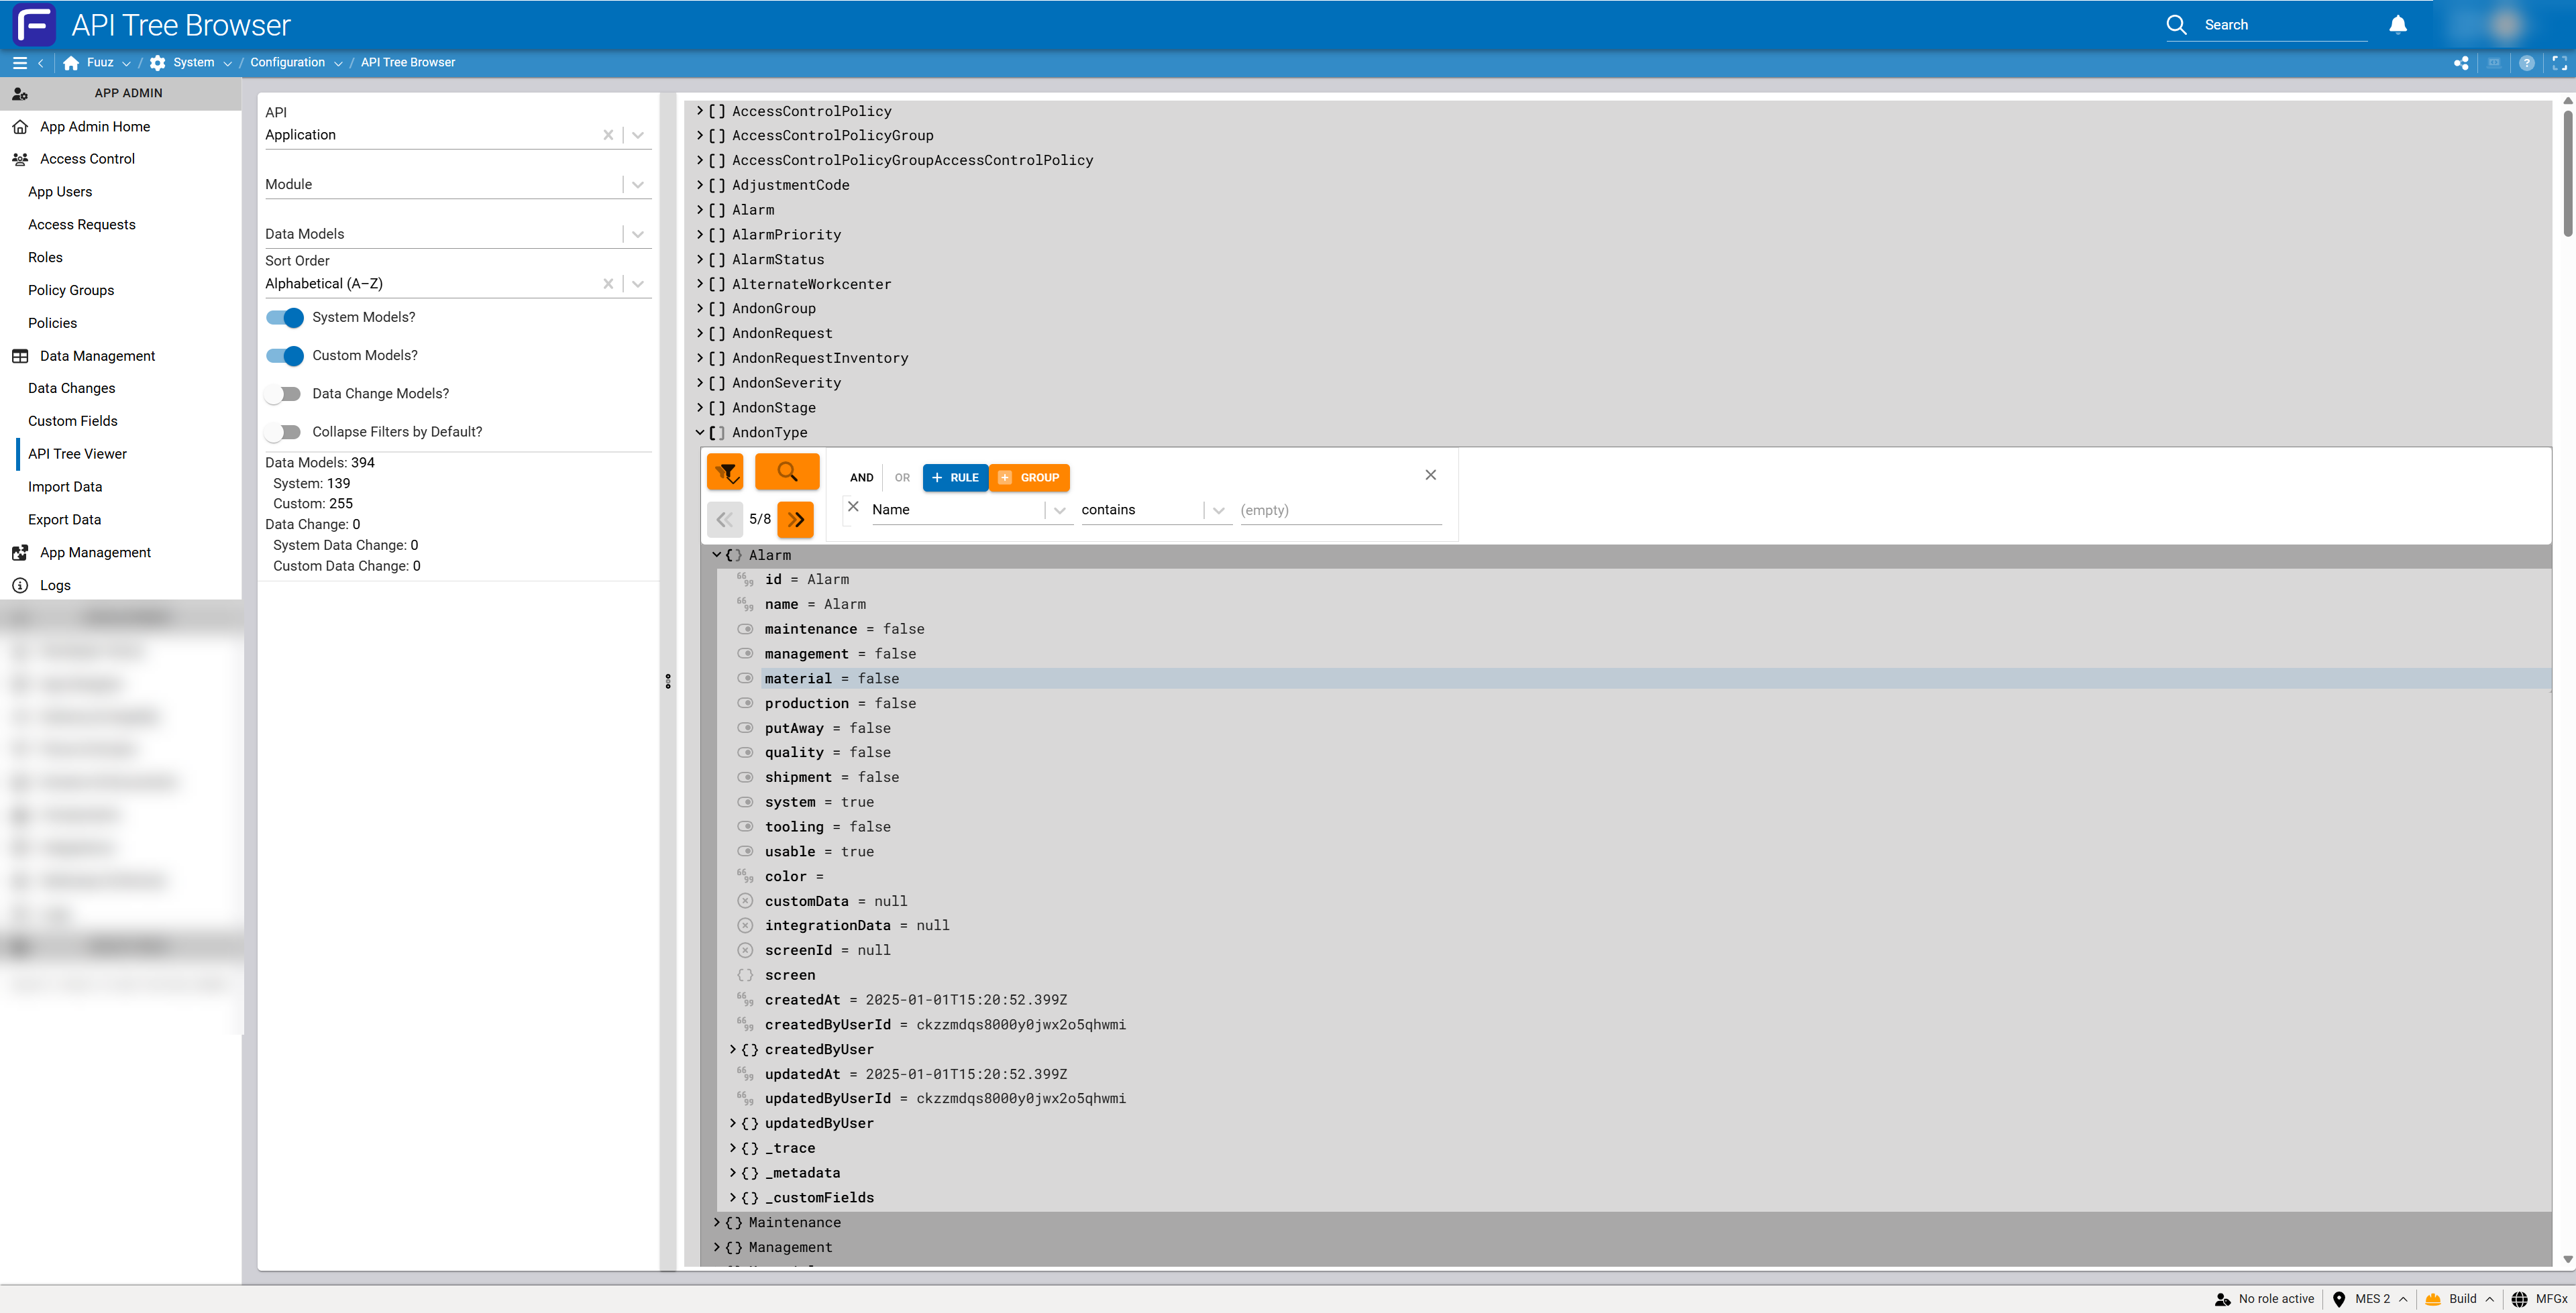This screenshot has width=2576, height=1313.
Task: Click the blue RULE button
Action: point(955,478)
